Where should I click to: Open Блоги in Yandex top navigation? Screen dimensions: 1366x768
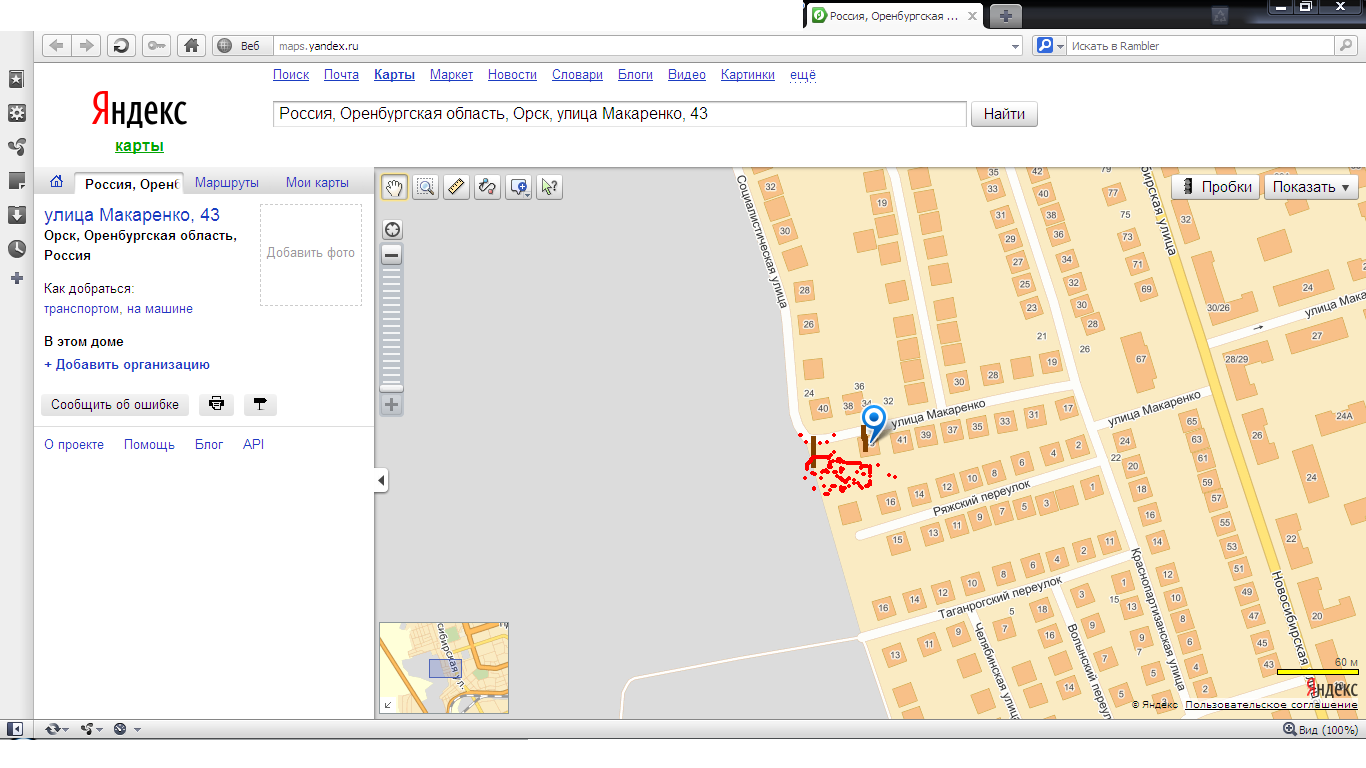click(635, 75)
